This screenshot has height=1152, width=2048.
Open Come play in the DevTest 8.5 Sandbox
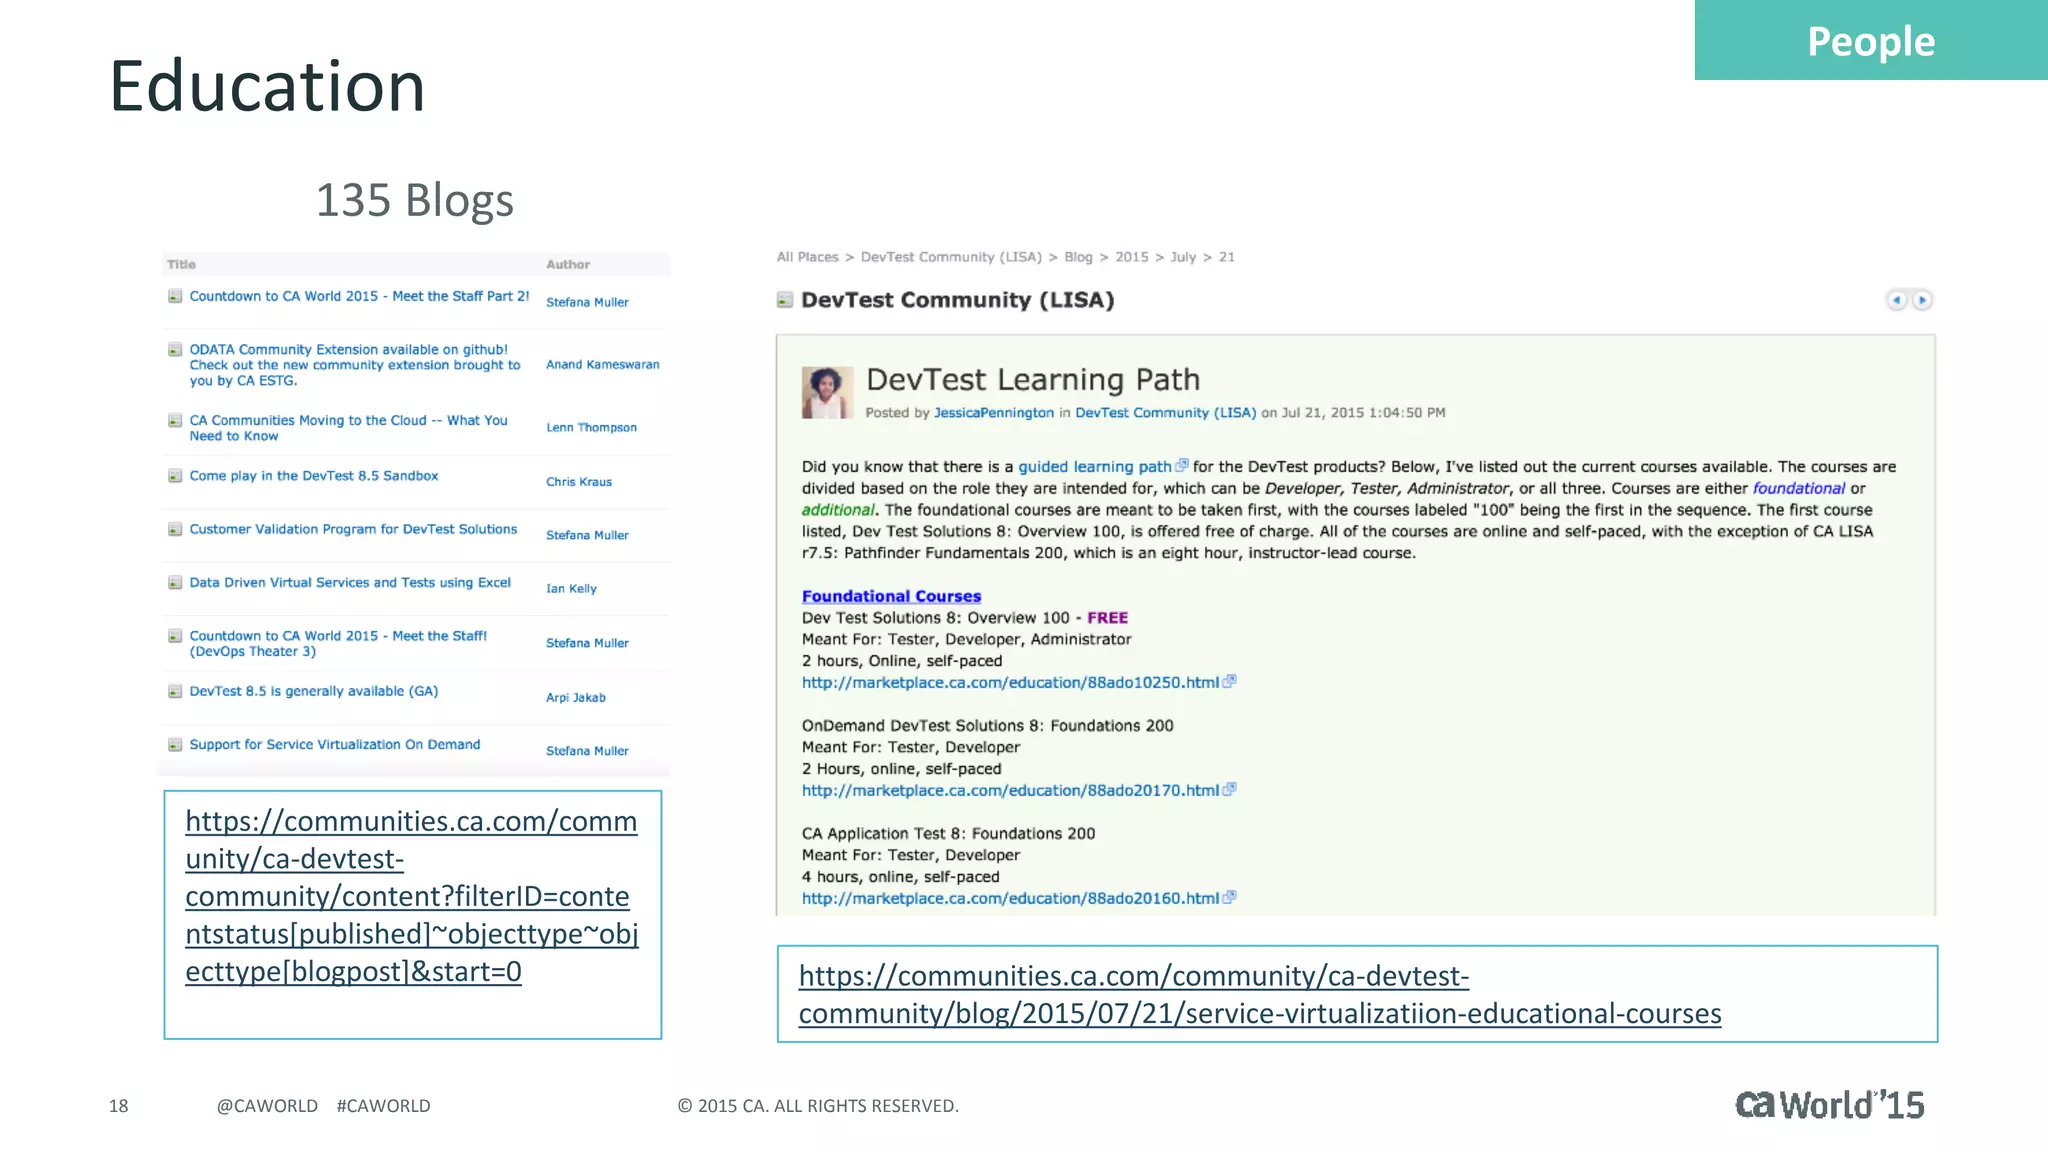coord(314,476)
